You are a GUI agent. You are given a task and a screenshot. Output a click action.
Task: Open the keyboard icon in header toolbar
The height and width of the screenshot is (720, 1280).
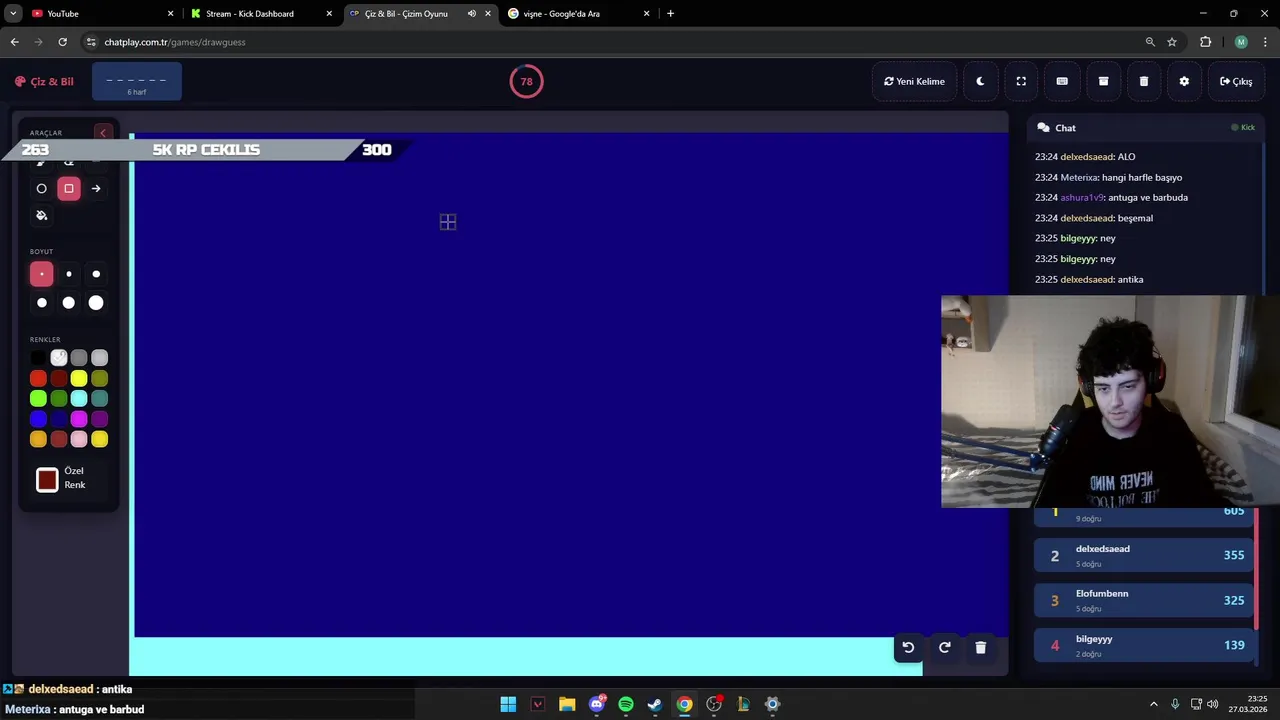[1062, 81]
